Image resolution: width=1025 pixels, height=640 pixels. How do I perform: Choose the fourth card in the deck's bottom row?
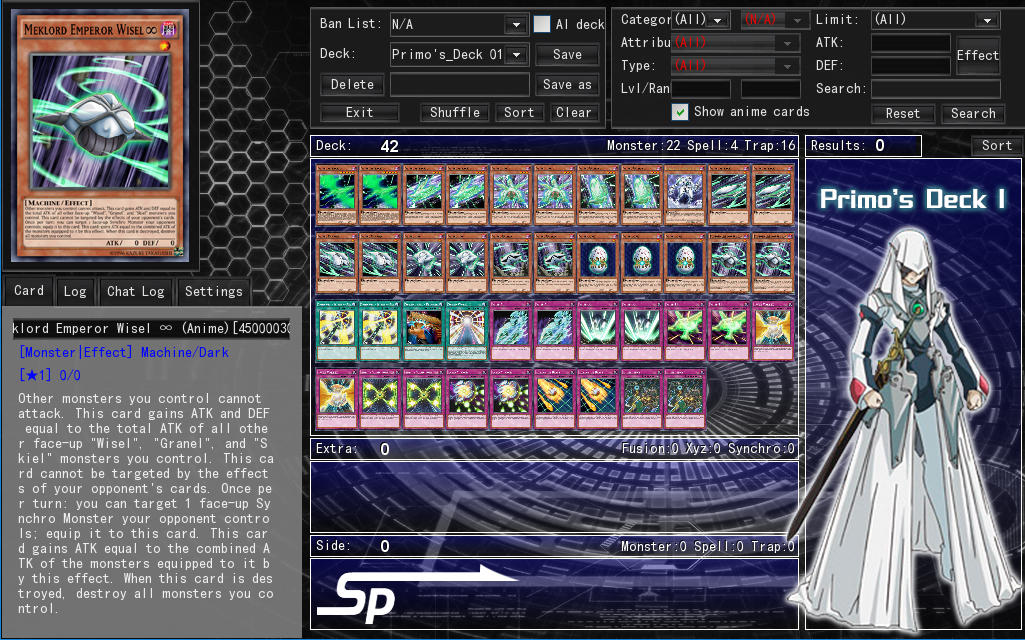click(x=467, y=398)
